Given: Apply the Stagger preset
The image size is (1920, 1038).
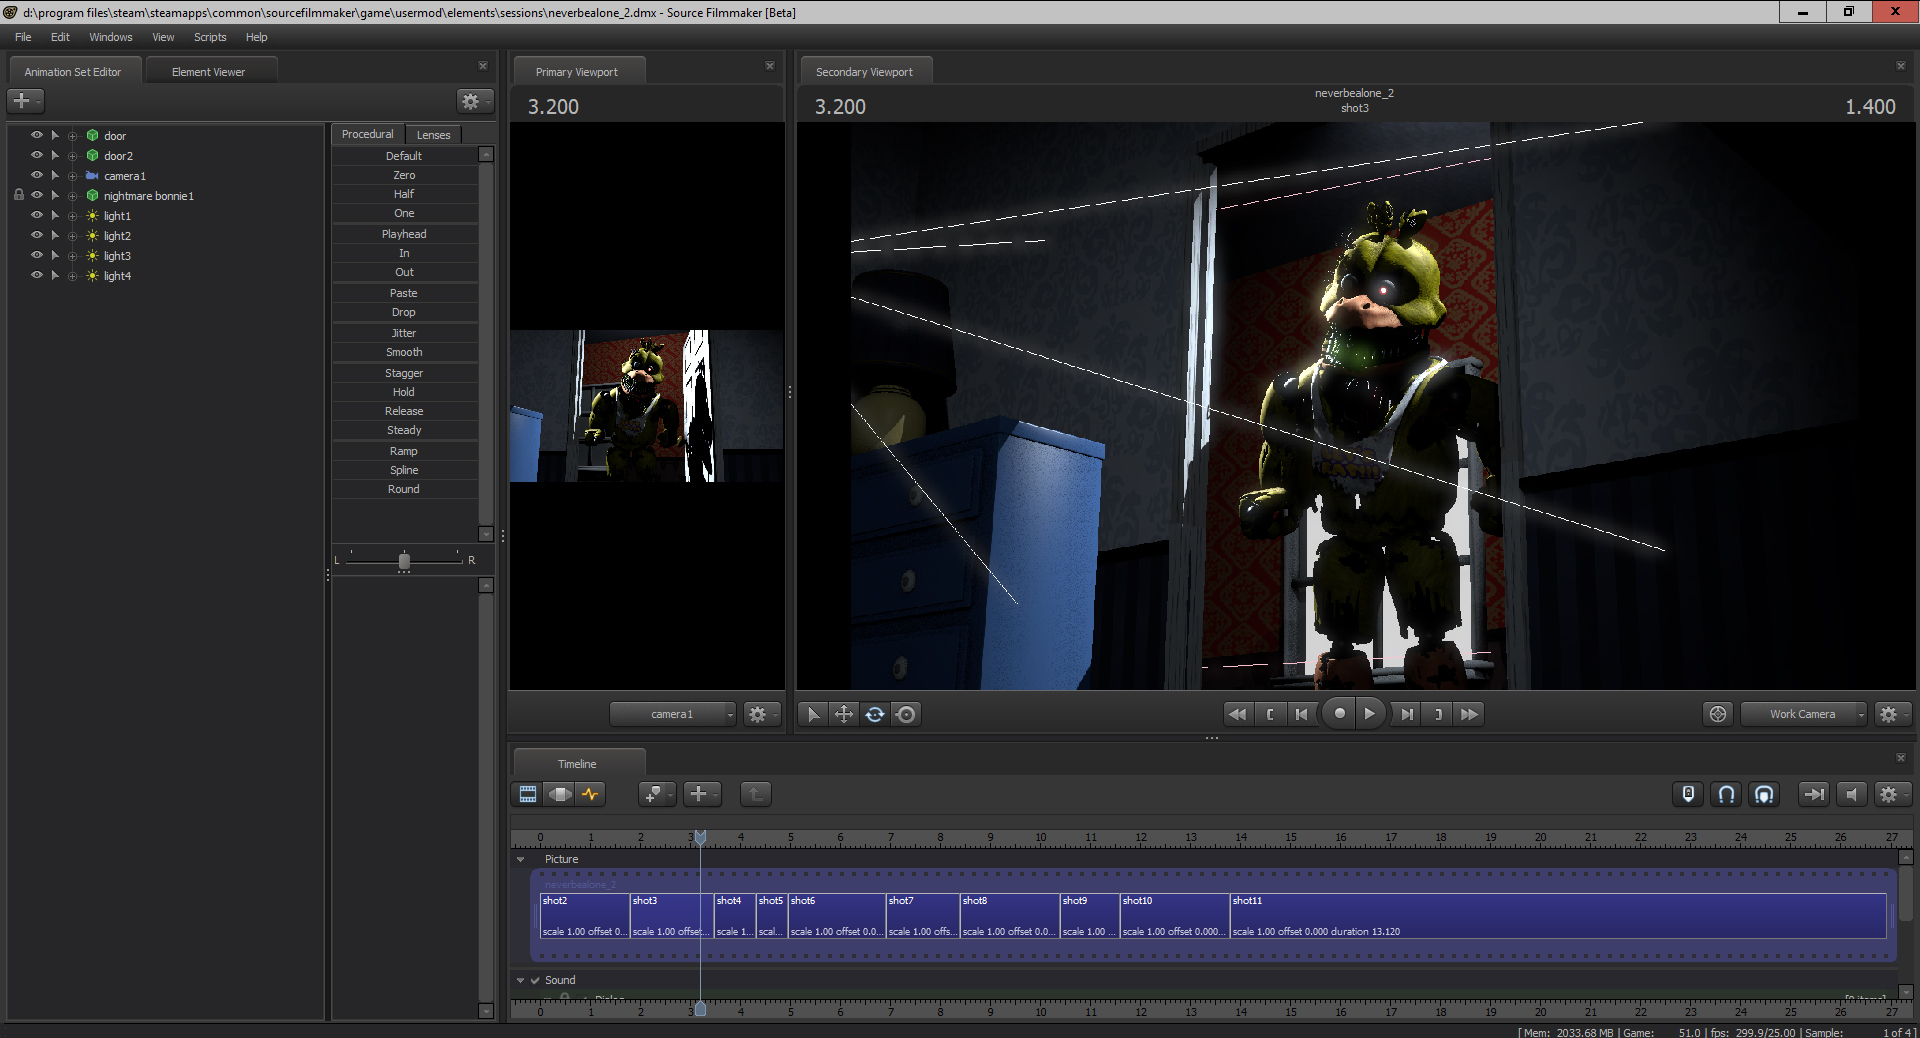Looking at the screenshot, I should [404, 373].
